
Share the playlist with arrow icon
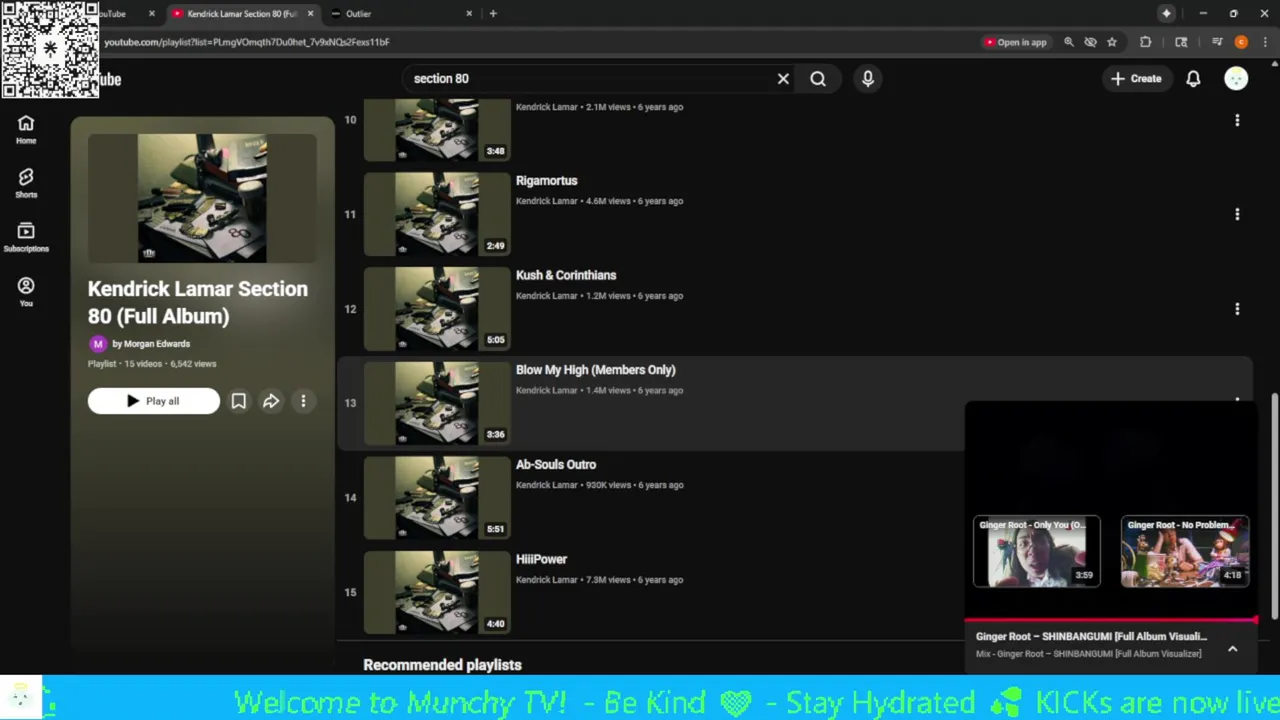271,401
